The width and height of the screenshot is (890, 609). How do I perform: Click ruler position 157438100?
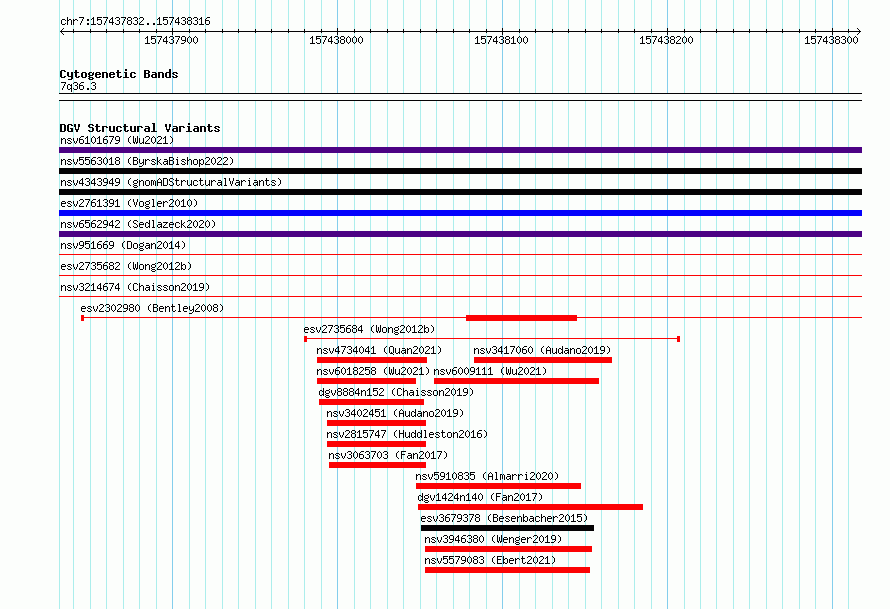point(501,40)
